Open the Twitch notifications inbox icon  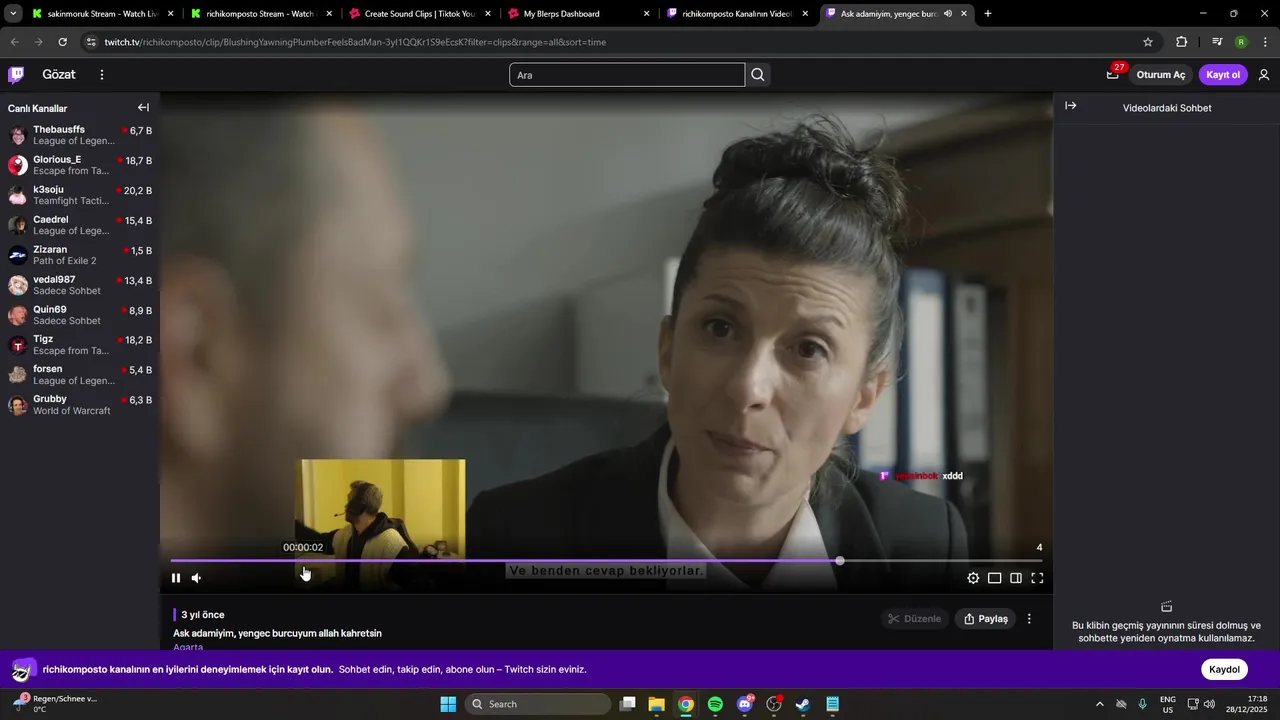tap(1112, 75)
